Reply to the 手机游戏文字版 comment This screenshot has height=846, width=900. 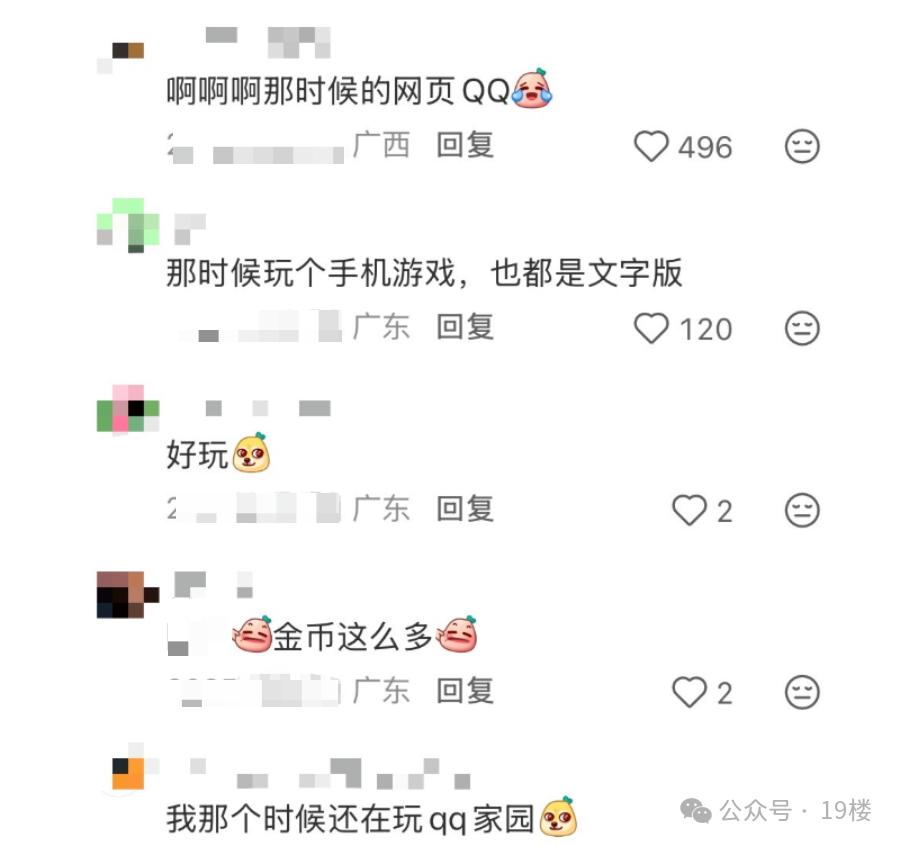point(465,327)
